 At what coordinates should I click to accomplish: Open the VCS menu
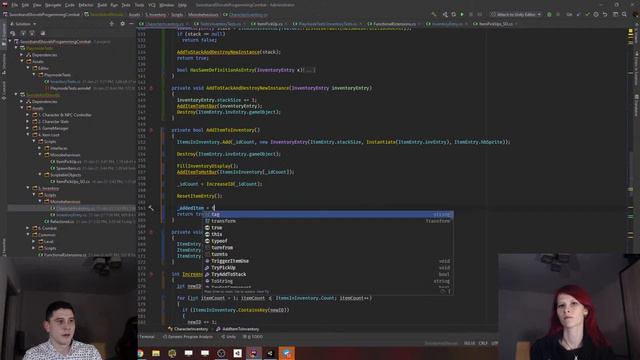pyautogui.click(x=152, y=5)
